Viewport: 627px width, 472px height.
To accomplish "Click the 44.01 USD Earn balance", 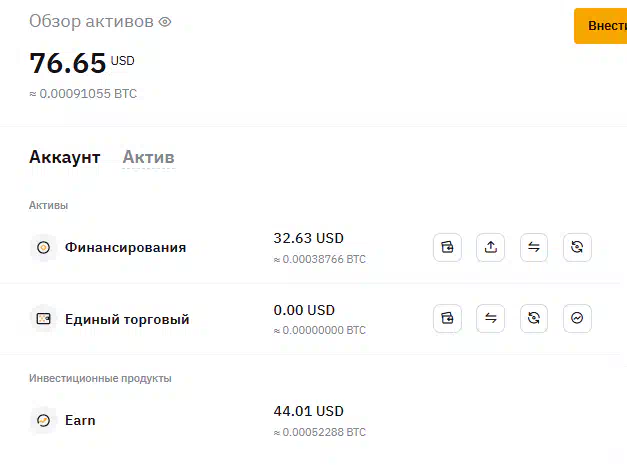I will click(x=308, y=411).
